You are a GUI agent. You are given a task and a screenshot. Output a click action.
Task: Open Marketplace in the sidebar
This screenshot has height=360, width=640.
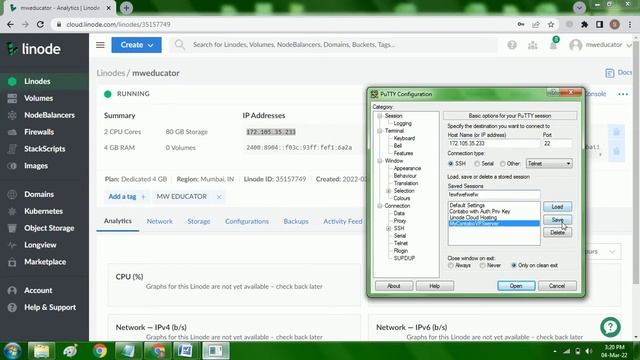(44, 262)
